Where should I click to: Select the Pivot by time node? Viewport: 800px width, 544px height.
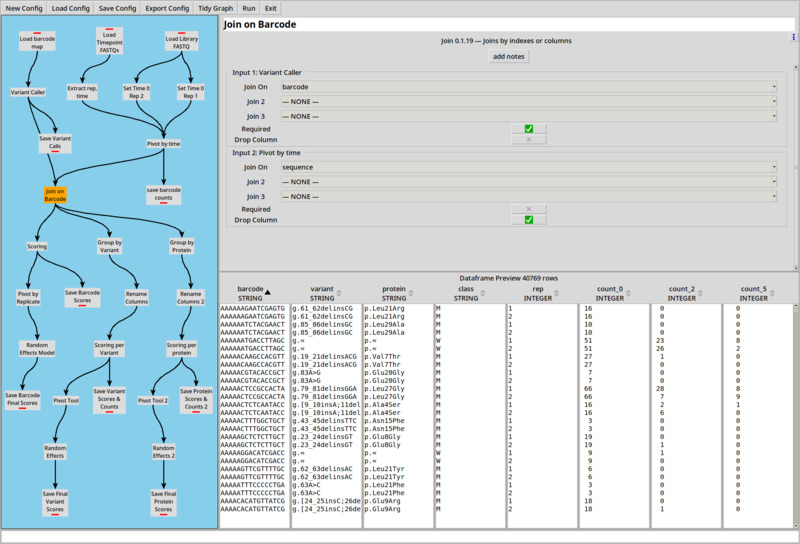(163, 144)
